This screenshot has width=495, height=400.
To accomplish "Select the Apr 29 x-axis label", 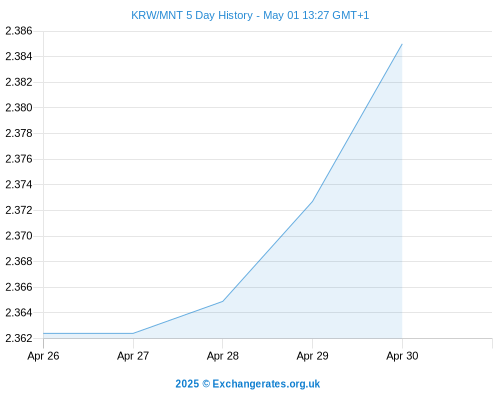I will (x=312, y=356).
